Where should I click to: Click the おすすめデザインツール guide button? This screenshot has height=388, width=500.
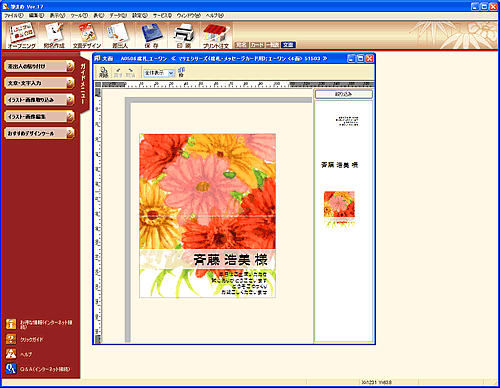coord(39,133)
